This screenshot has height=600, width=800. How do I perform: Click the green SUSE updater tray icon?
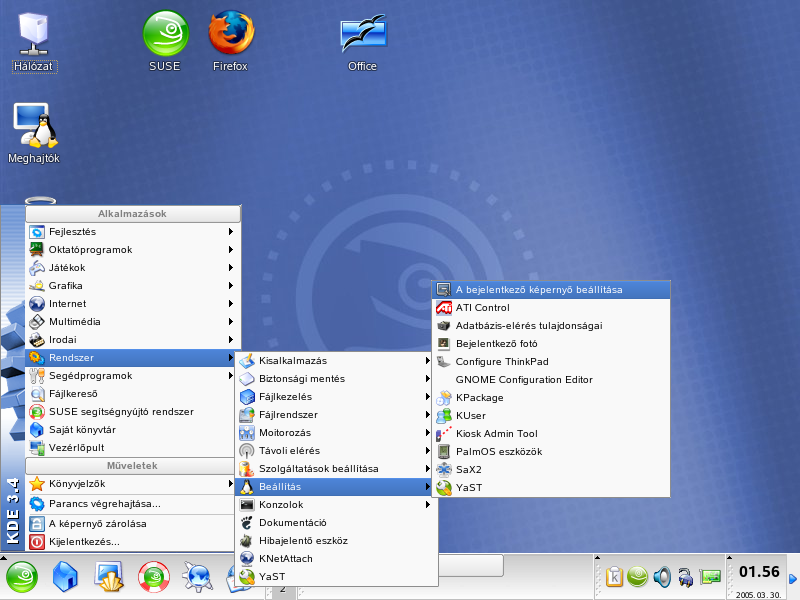pyautogui.click(x=637, y=577)
